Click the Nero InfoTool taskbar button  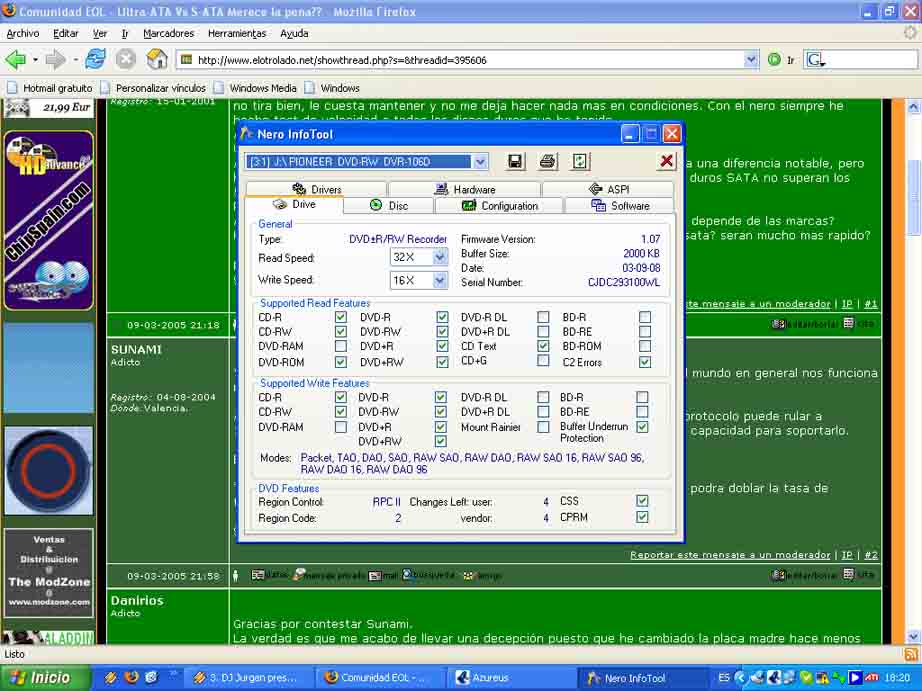point(642,677)
